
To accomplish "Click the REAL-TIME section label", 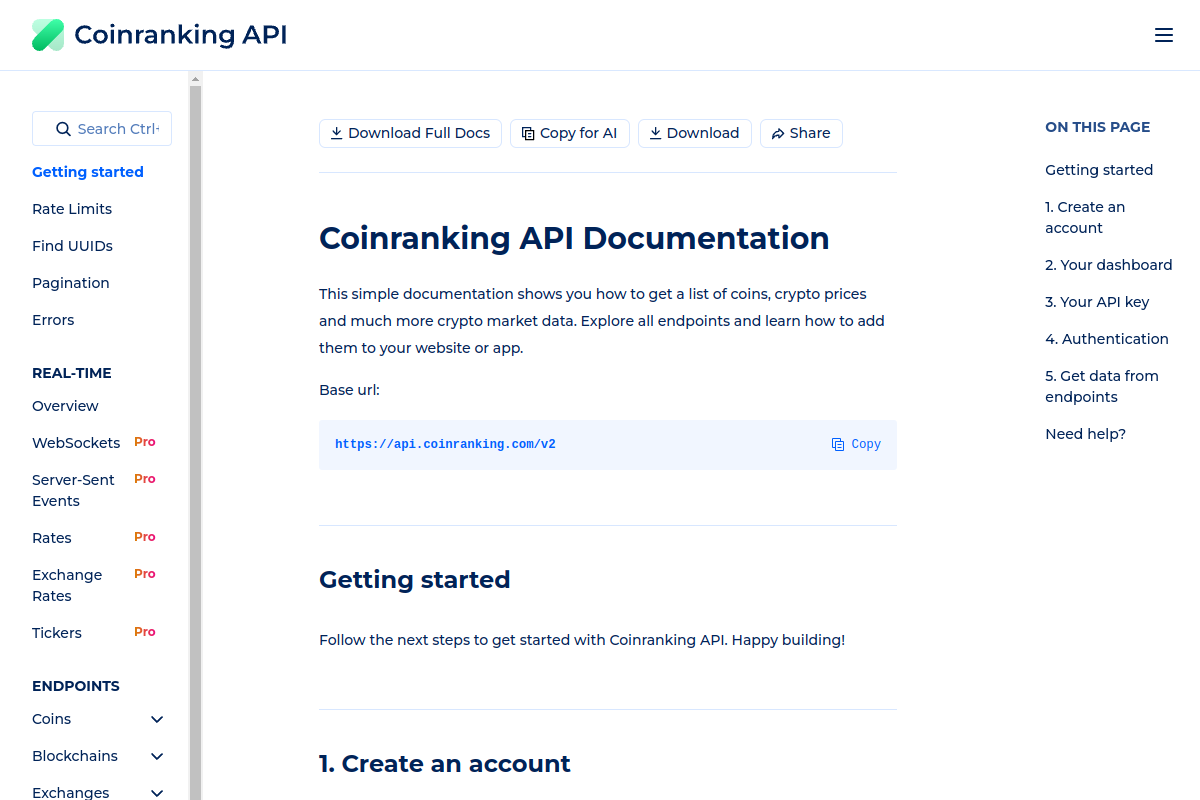I will (72, 373).
